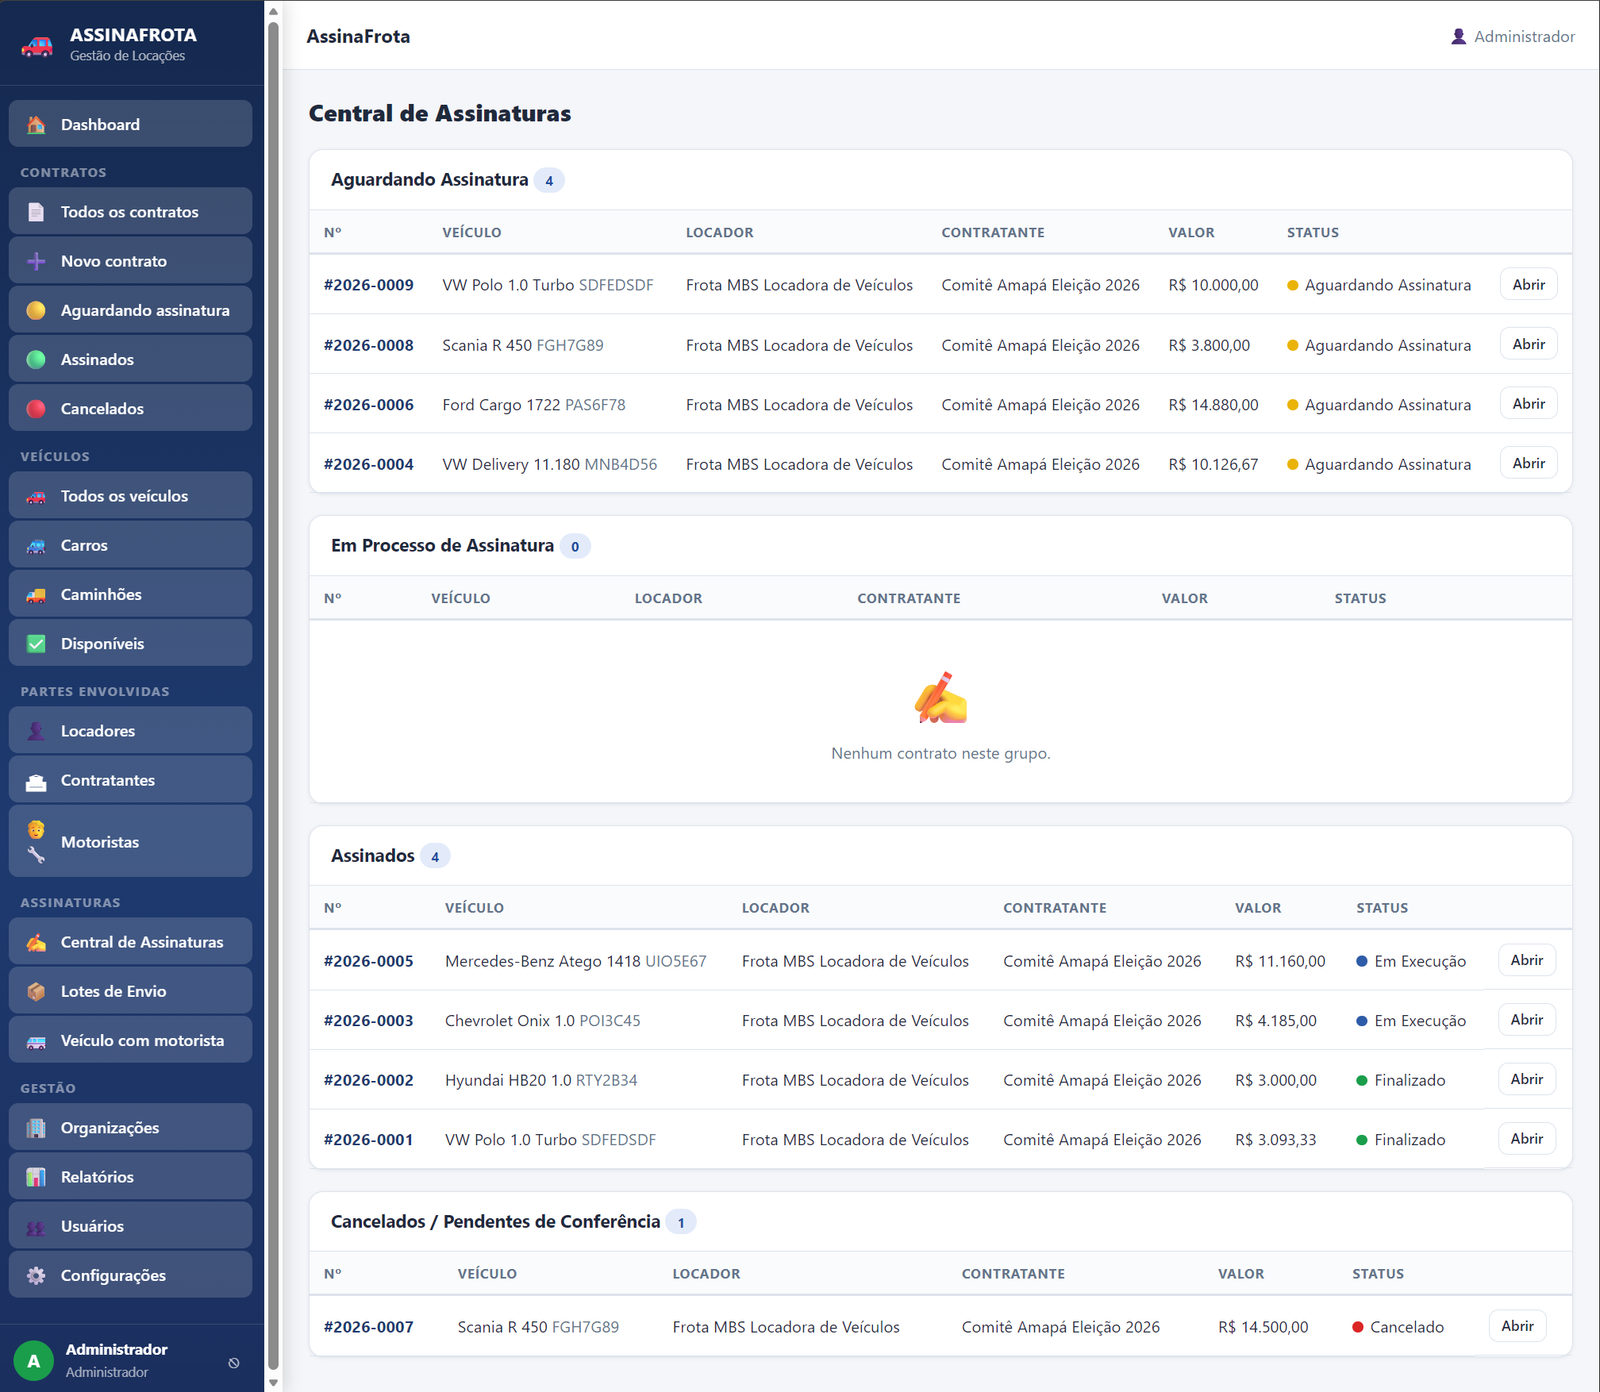The height and width of the screenshot is (1392, 1600).
Task: Click the Motoristas mechanic icon
Action: pos(36,842)
